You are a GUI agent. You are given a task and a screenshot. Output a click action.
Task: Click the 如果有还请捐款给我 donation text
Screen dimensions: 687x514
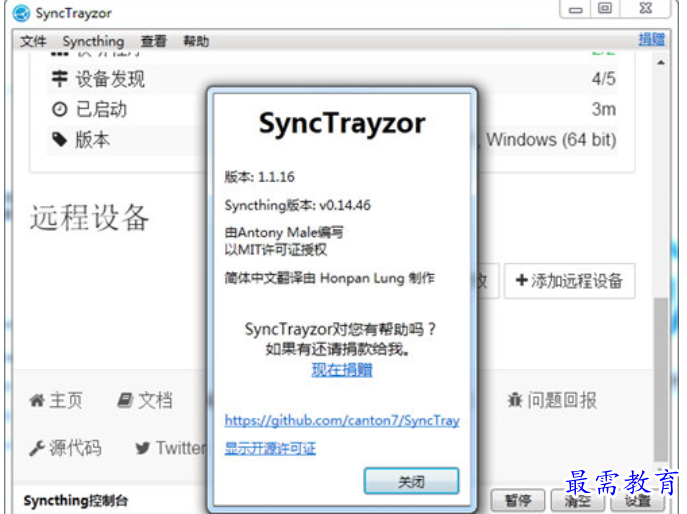click(338, 349)
